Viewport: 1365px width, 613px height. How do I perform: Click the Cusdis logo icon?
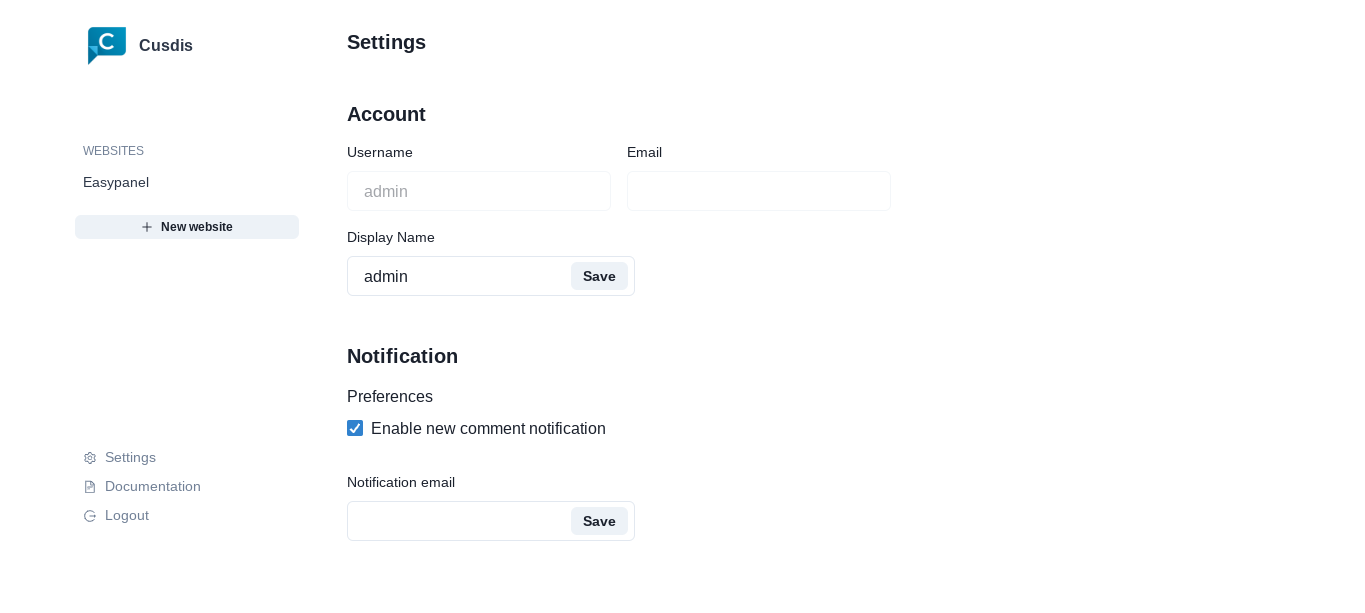click(x=106, y=45)
